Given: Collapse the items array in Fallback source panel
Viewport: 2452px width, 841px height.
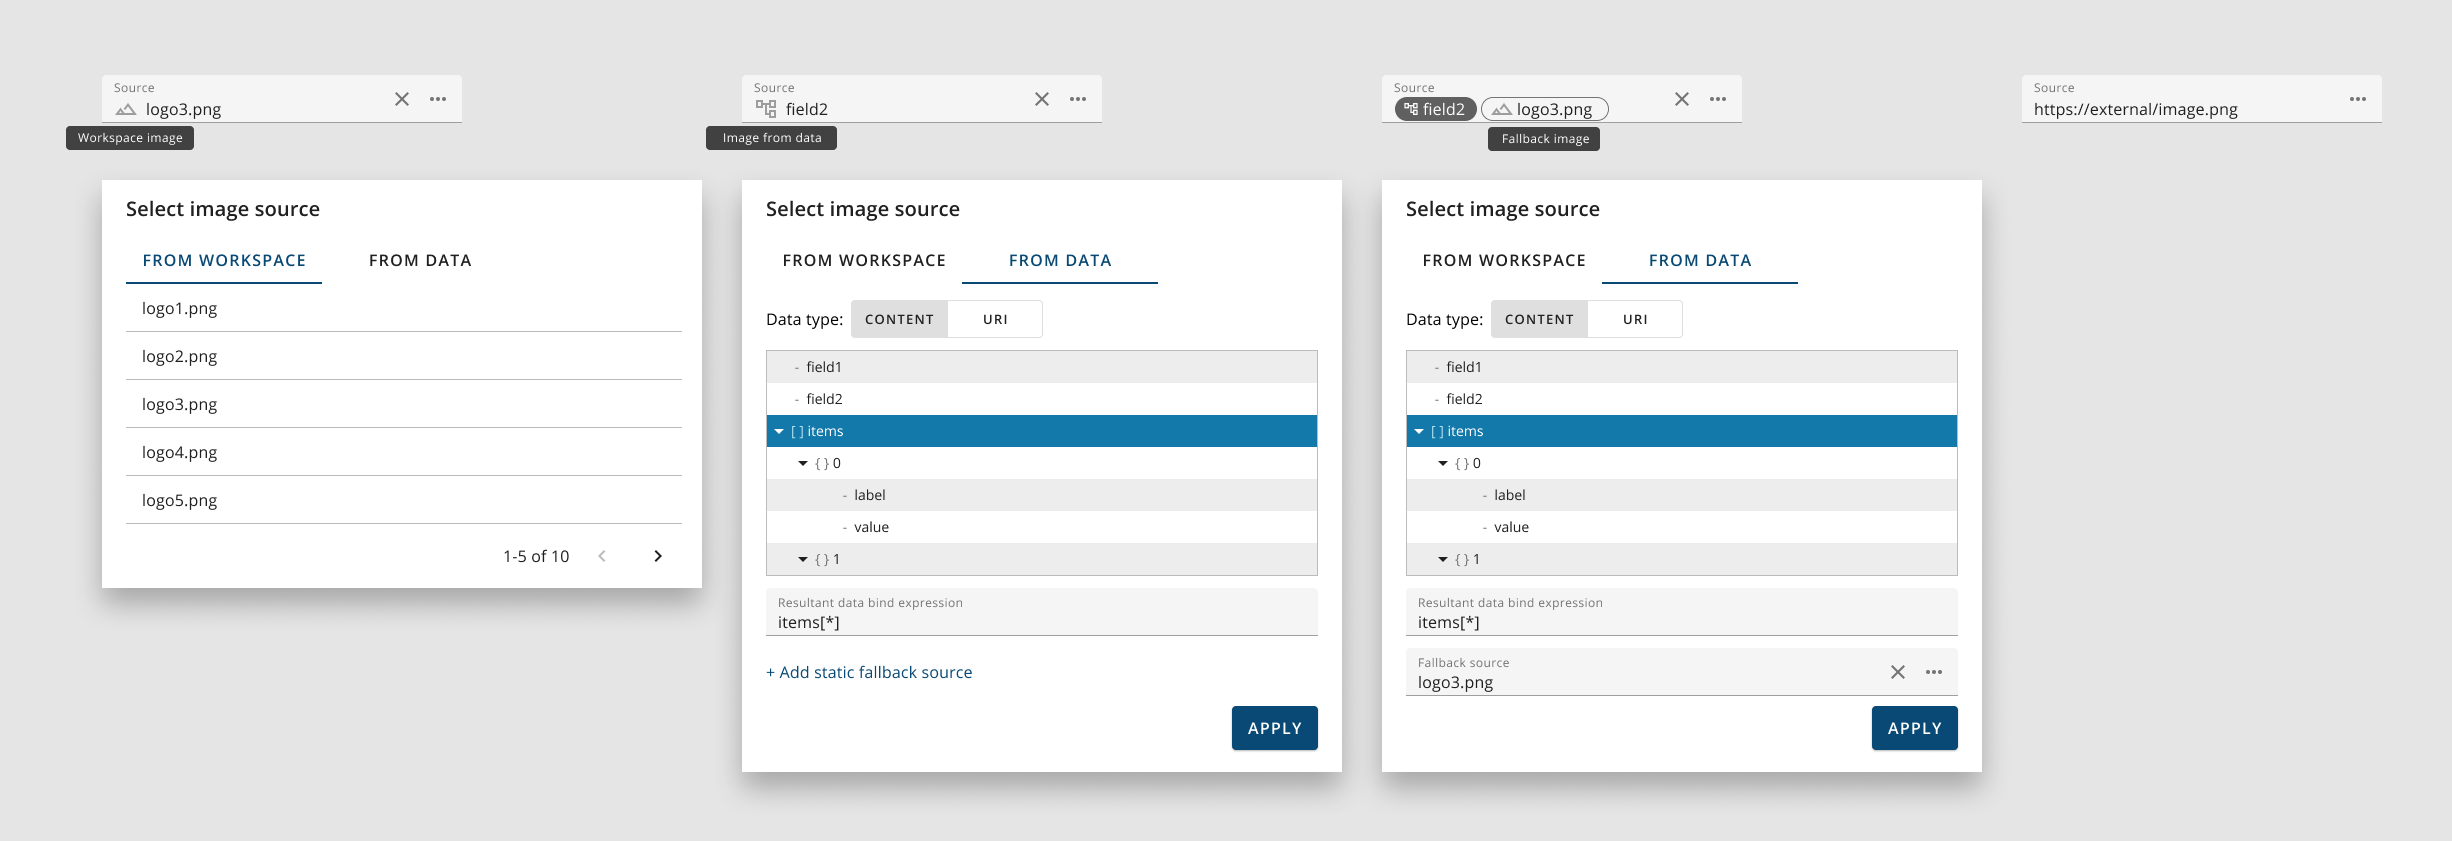Looking at the screenshot, I should pyautogui.click(x=1419, y=431).
